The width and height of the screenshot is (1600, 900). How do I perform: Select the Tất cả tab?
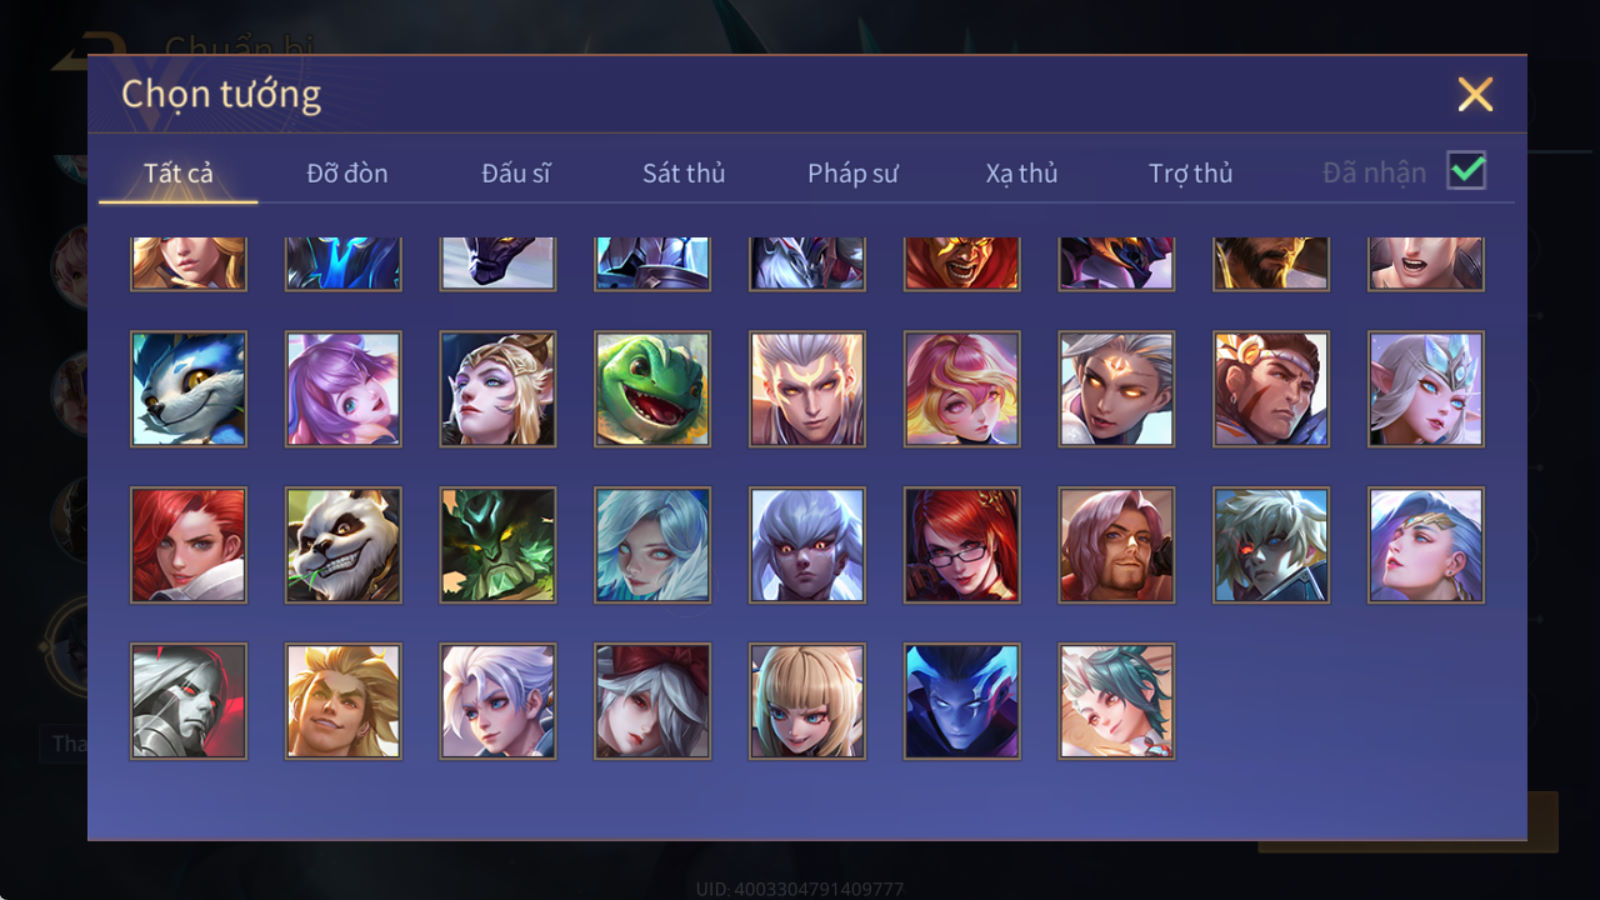point(178,173)
